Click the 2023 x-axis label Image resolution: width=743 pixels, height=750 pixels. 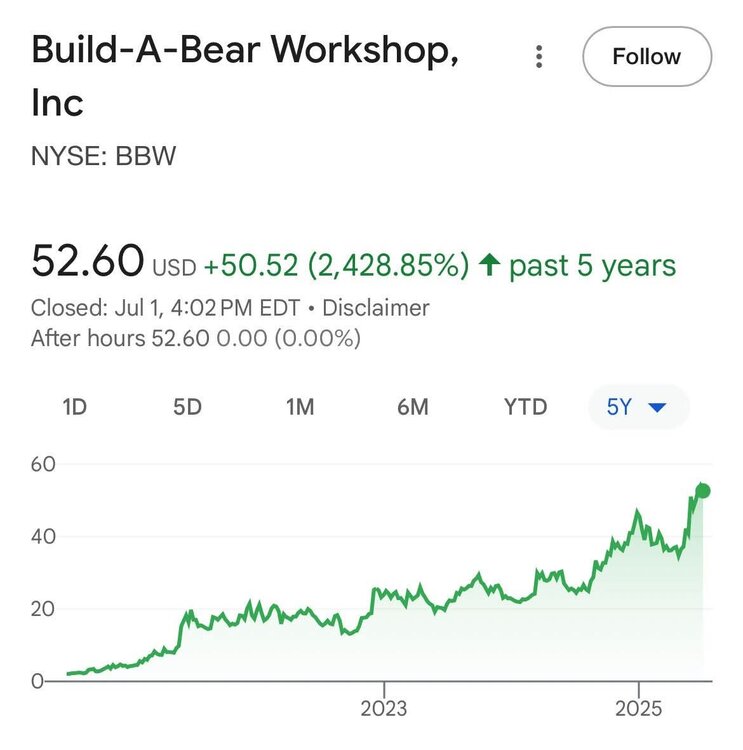(x=383, y=708)
